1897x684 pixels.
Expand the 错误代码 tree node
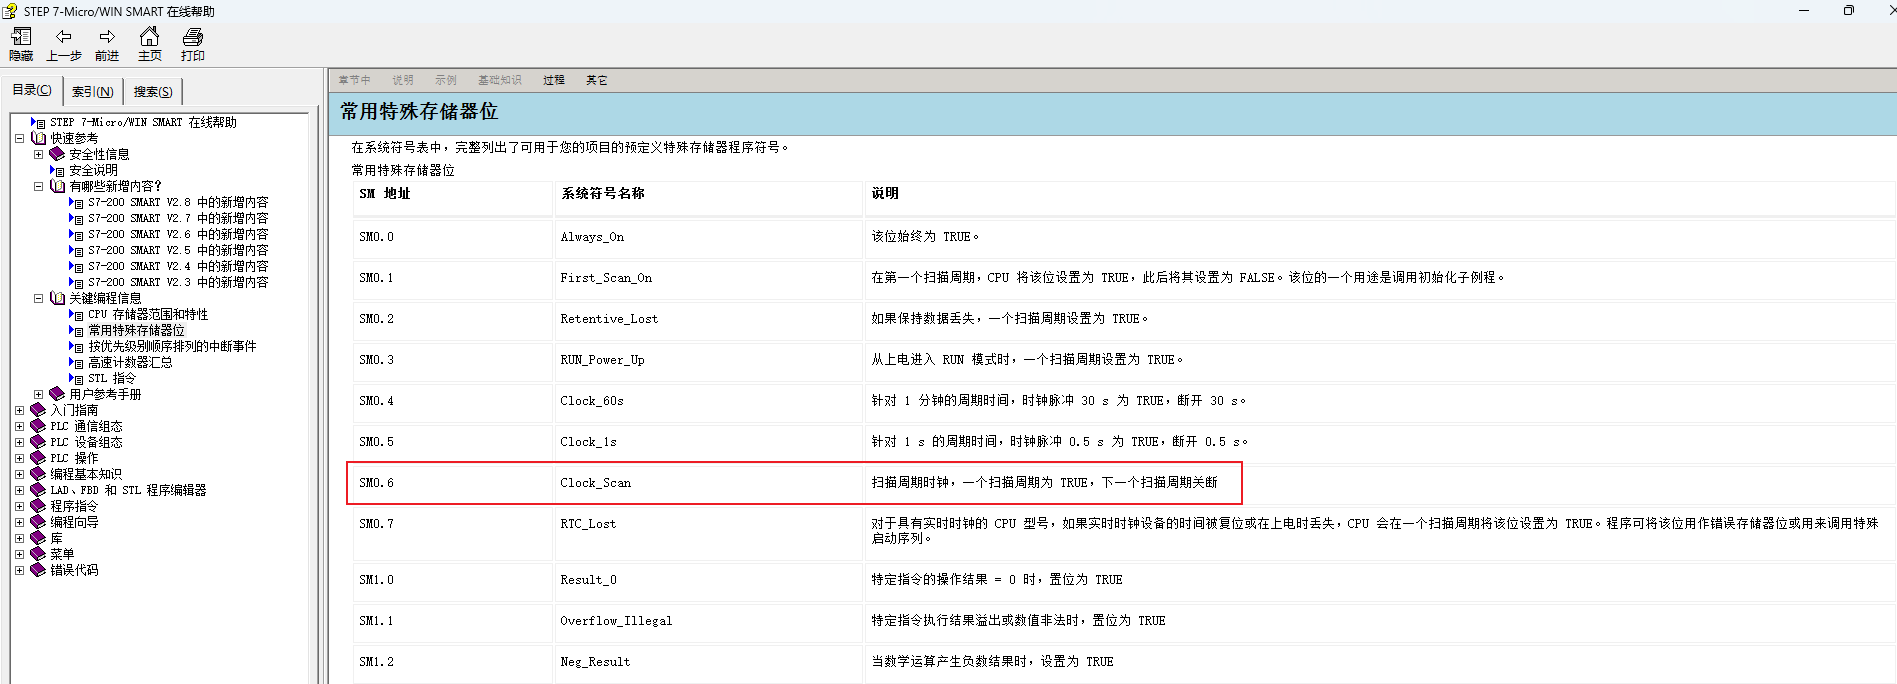pyautogui.click(x=19, y=570)
